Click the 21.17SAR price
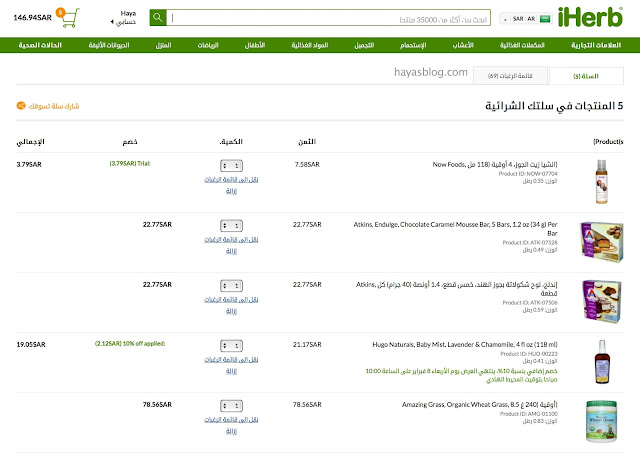The image size is (640, 453). point(307,344)
